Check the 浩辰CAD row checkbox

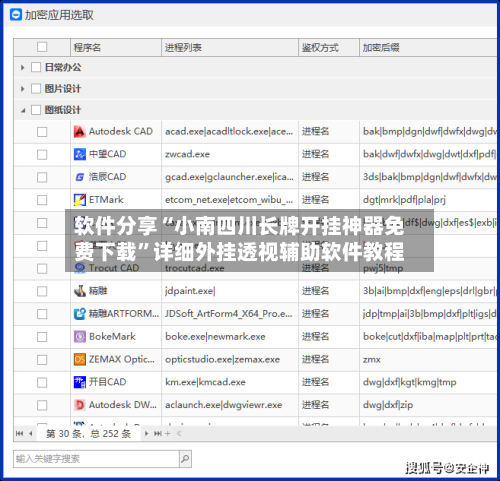point(42,177)
